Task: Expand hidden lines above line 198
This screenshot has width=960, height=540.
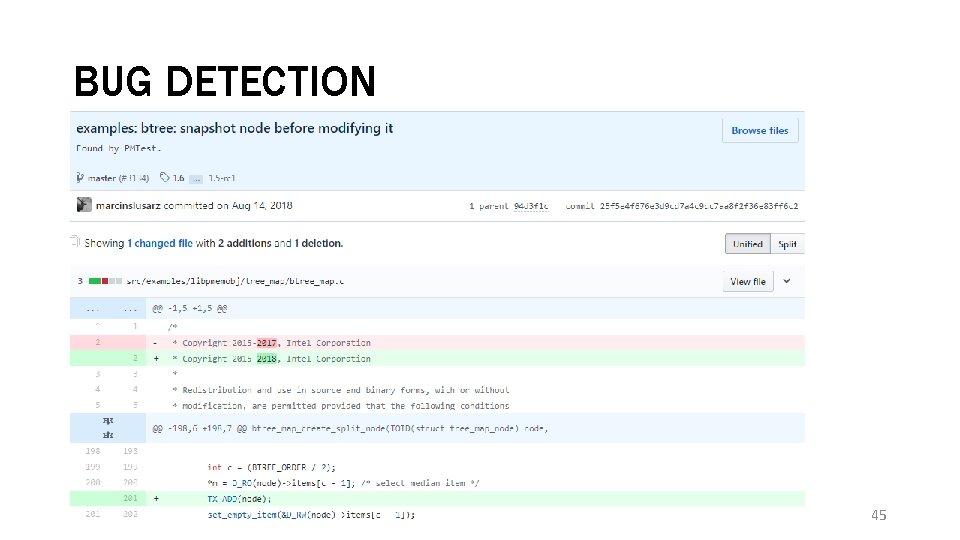Action: [108, 428]
